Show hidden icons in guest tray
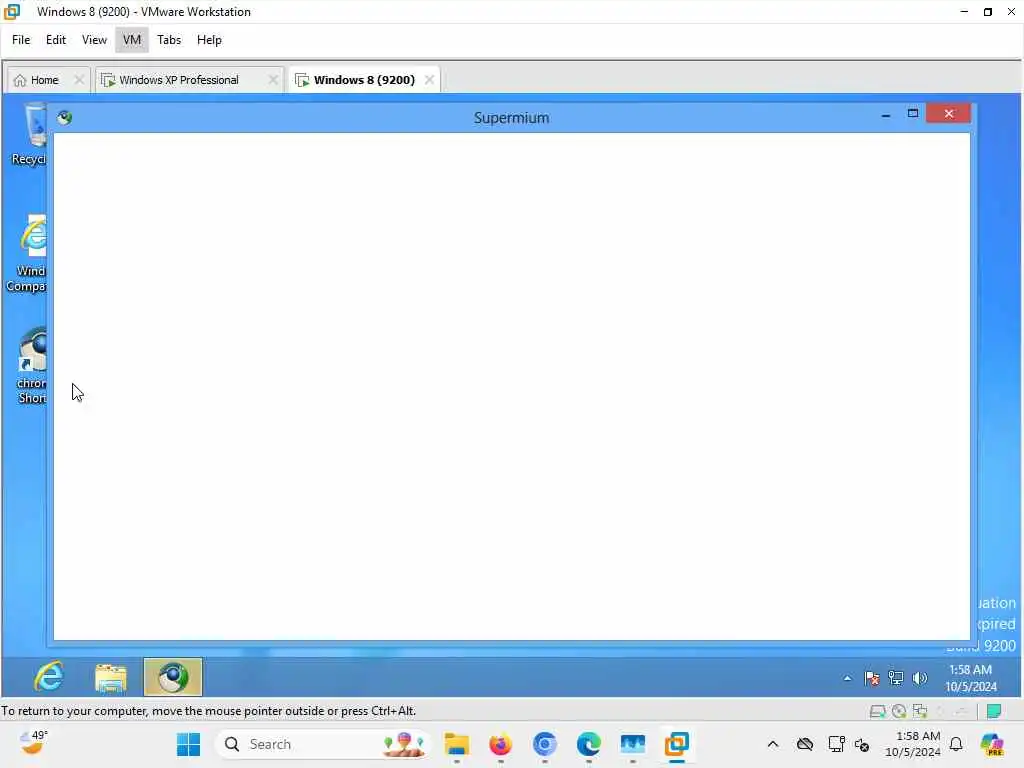Image resolution: width=1024 pixels, height=768 pixels. coord(847,679)
